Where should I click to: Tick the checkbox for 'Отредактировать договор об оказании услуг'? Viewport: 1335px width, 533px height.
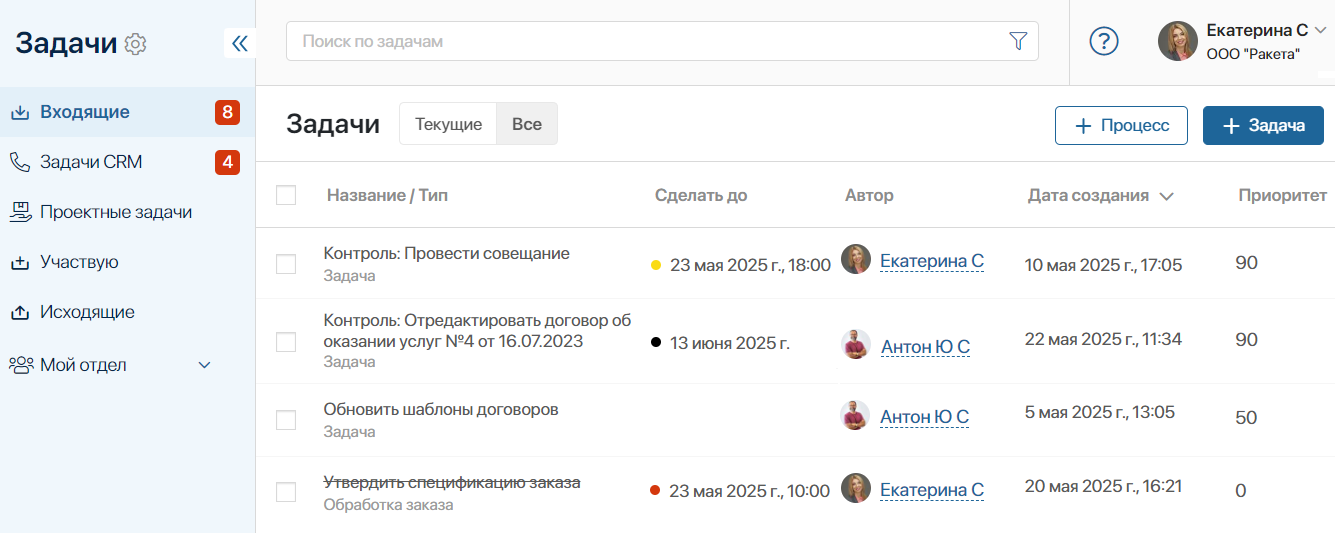pos(286,342)
